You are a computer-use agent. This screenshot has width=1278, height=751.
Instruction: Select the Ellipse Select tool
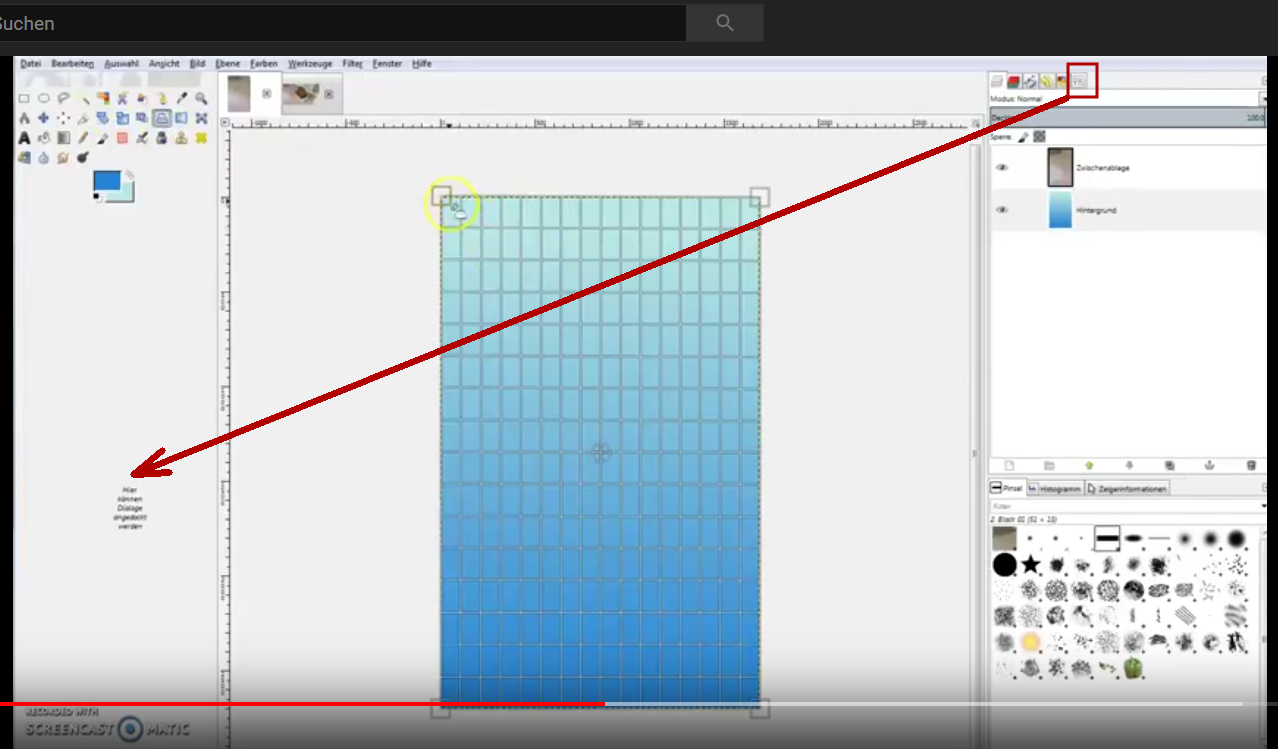[x=44, y=98]
